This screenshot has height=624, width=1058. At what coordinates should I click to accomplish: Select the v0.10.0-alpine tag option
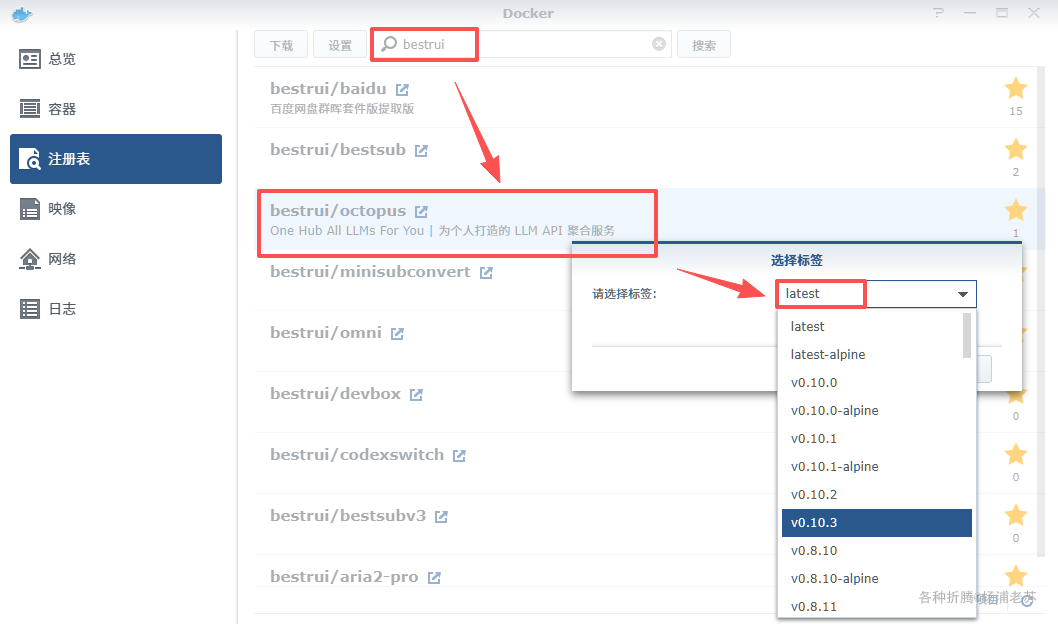pyautogui.click(x=876, y=411)
